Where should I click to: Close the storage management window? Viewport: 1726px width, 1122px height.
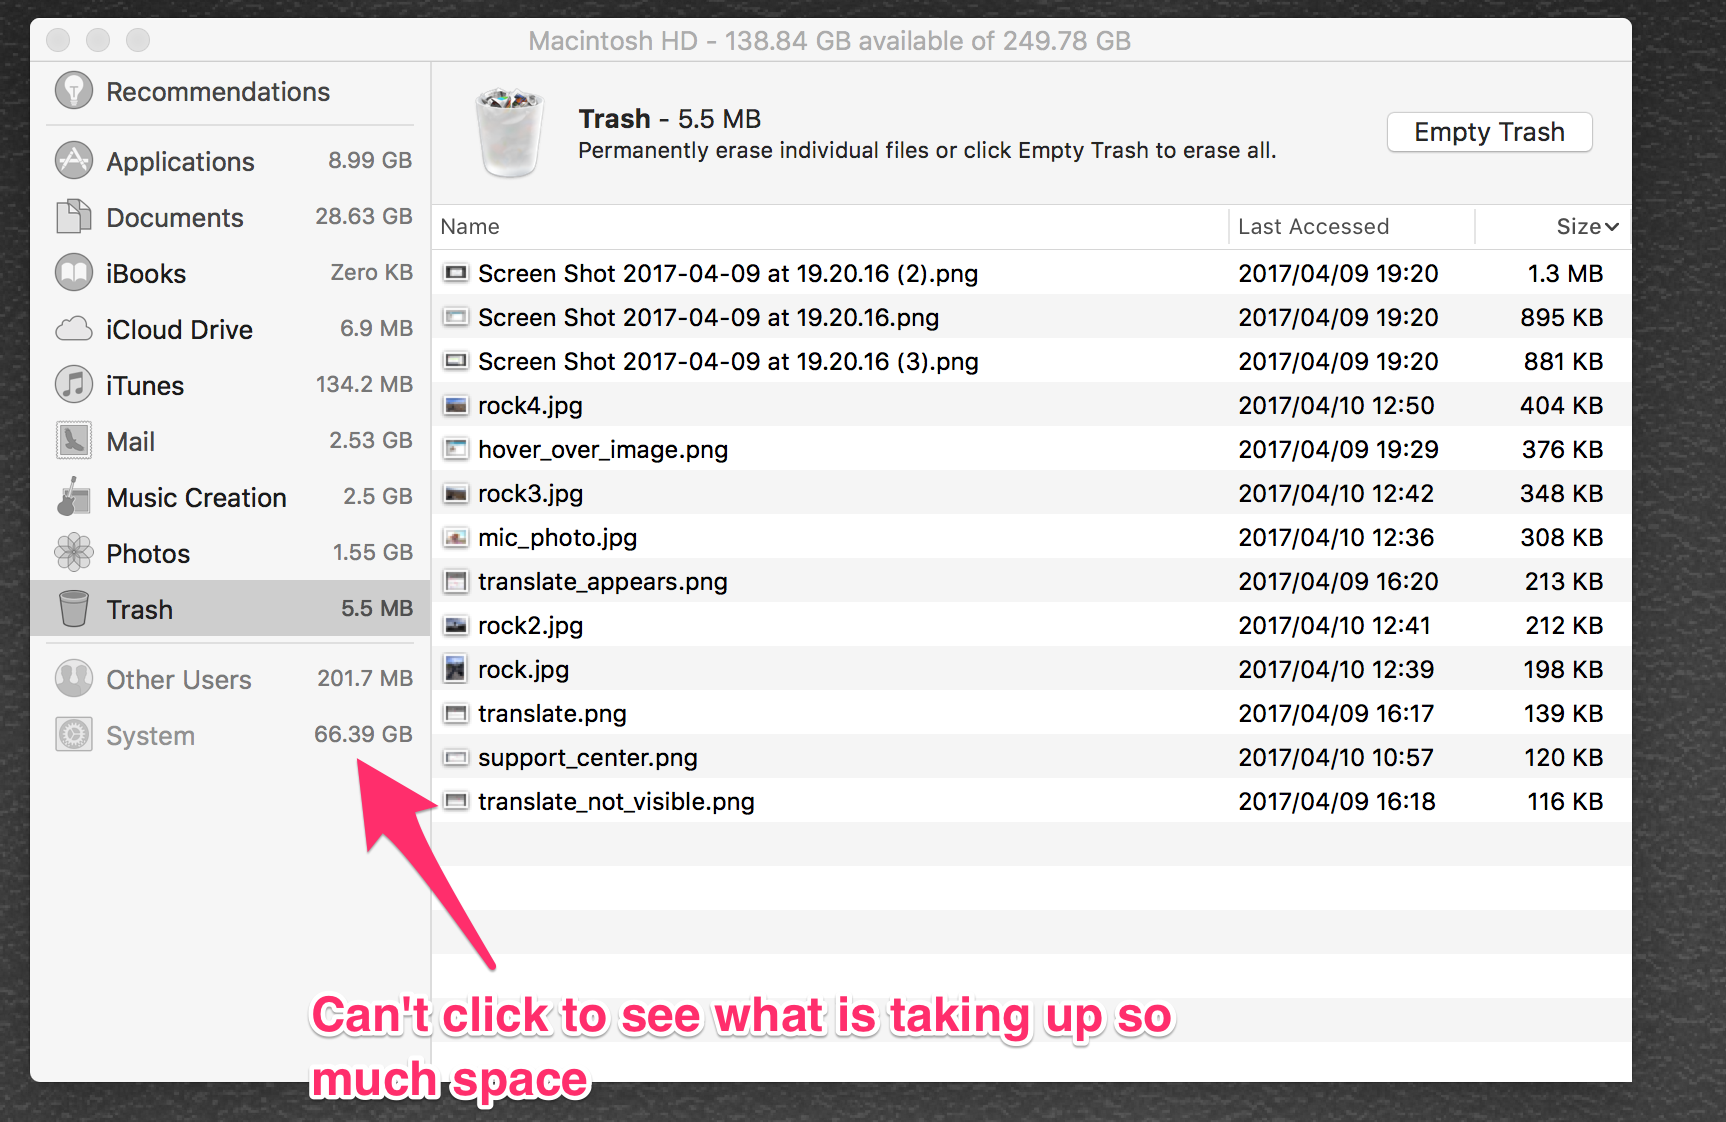58,40
